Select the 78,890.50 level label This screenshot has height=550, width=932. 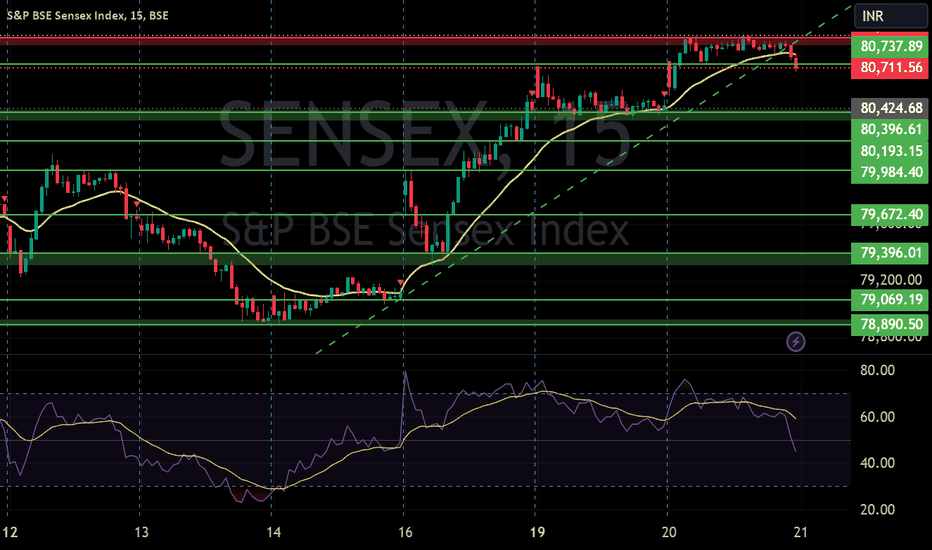890,324
